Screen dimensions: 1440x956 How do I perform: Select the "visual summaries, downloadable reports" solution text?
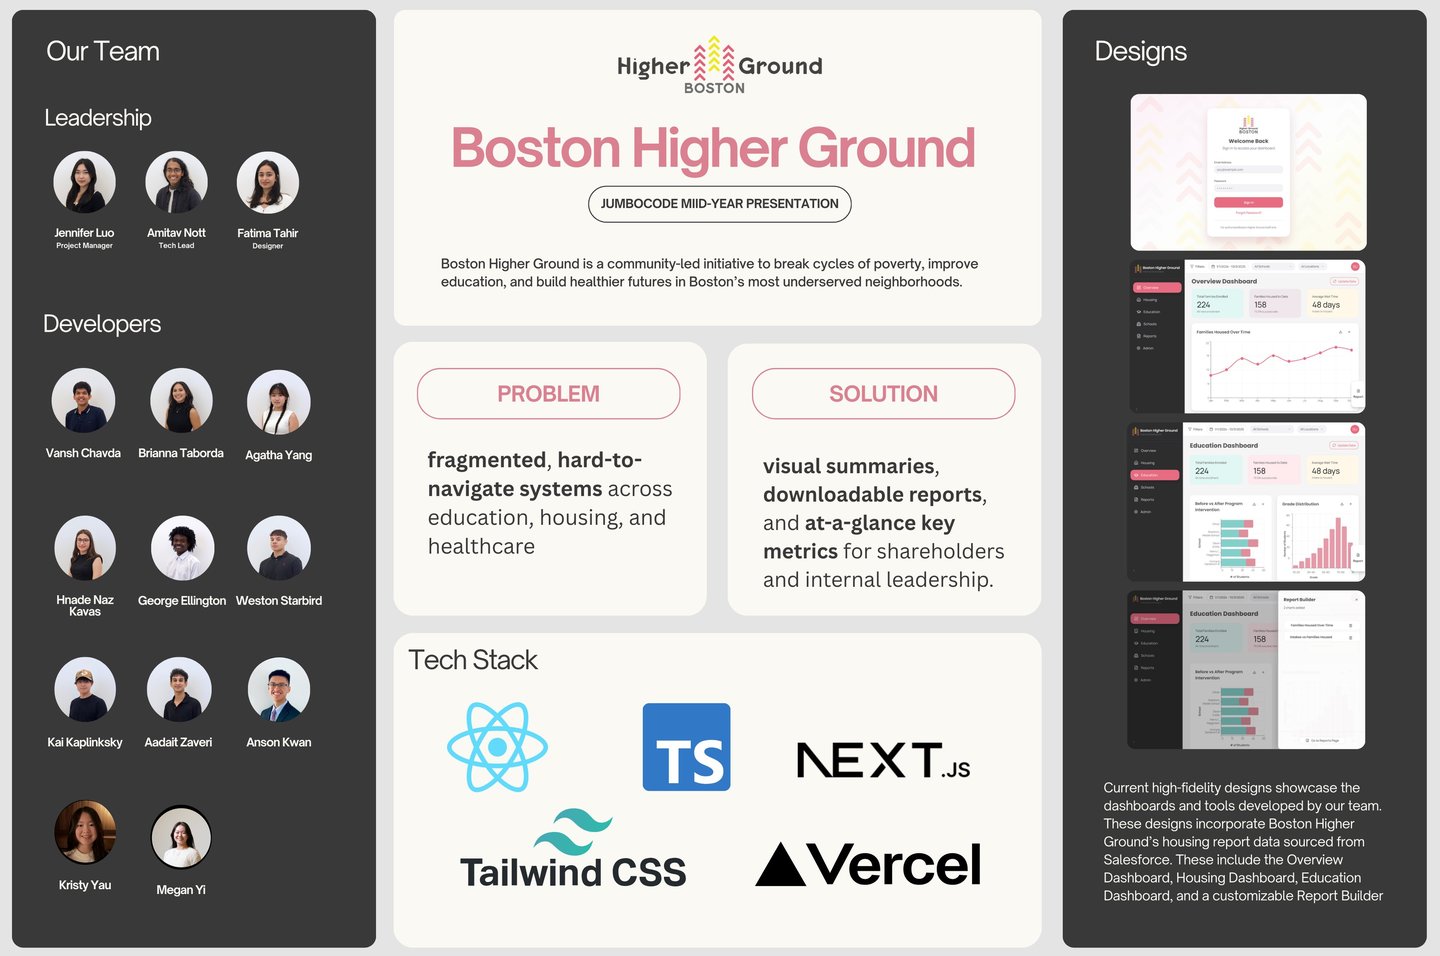884,523
